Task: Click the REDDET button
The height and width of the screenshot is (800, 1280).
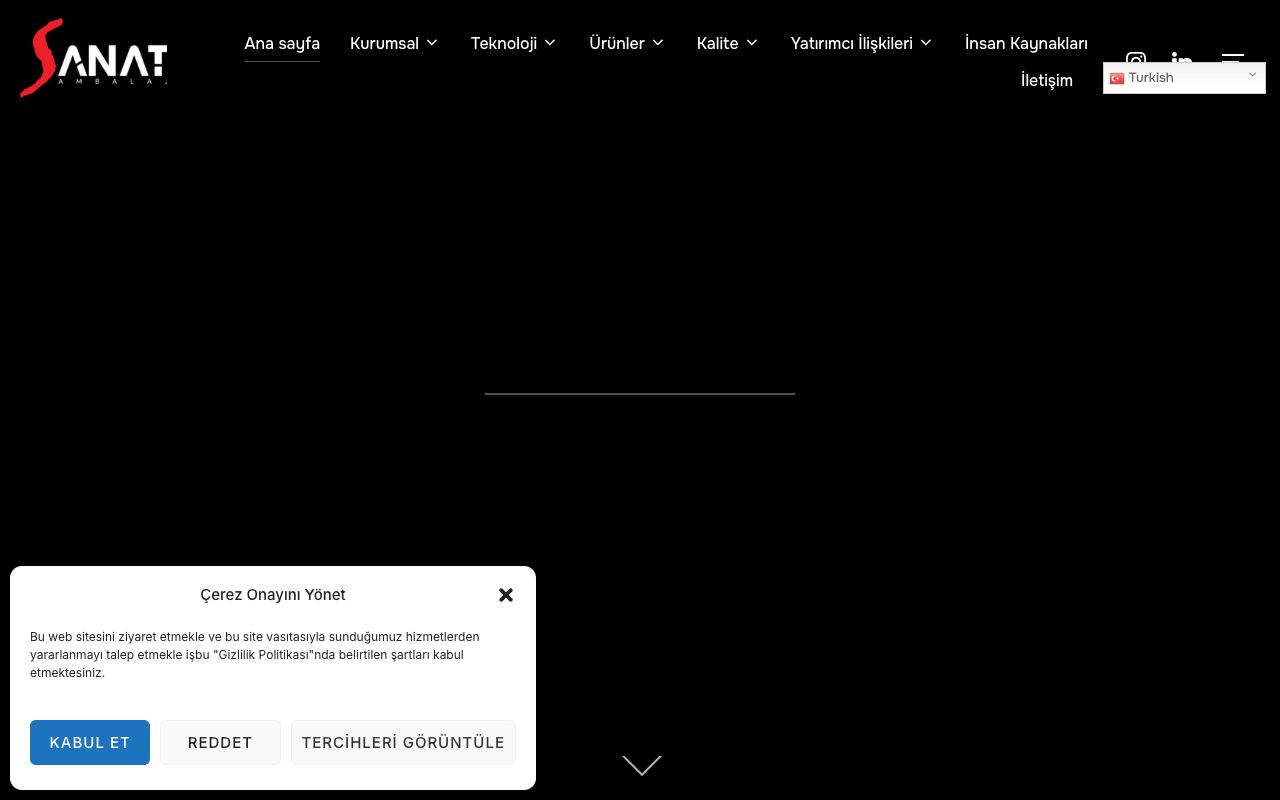Action: click(x=220, y=742)
